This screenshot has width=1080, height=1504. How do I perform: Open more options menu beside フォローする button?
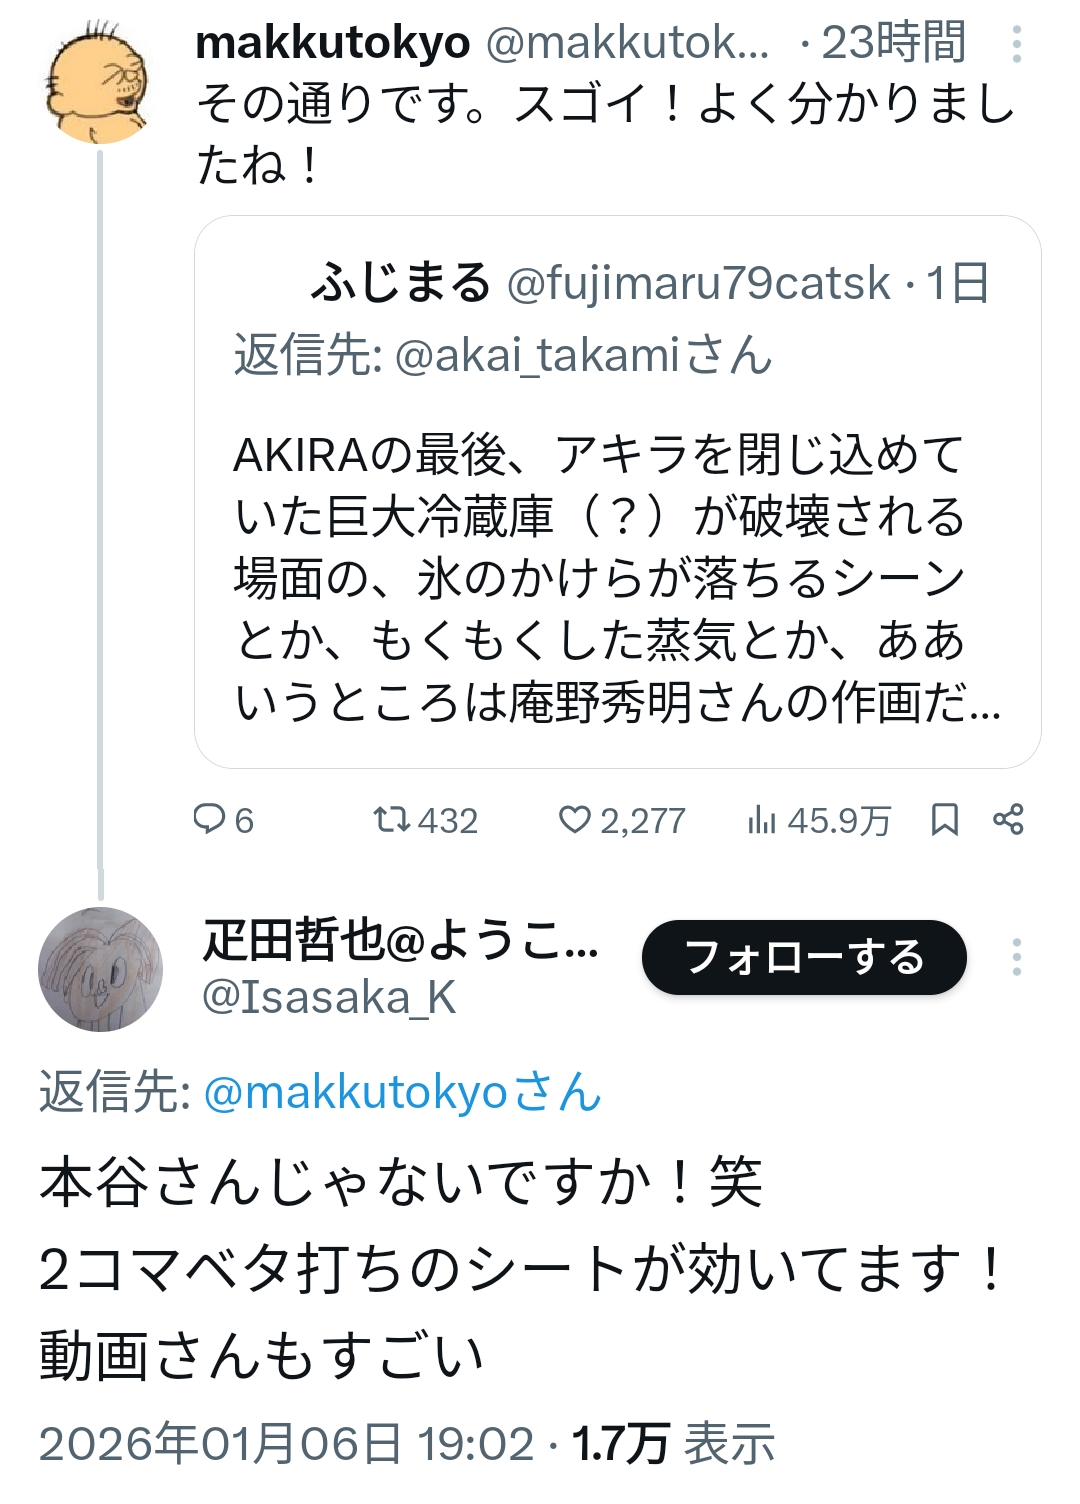click(x=1016, y=957)
